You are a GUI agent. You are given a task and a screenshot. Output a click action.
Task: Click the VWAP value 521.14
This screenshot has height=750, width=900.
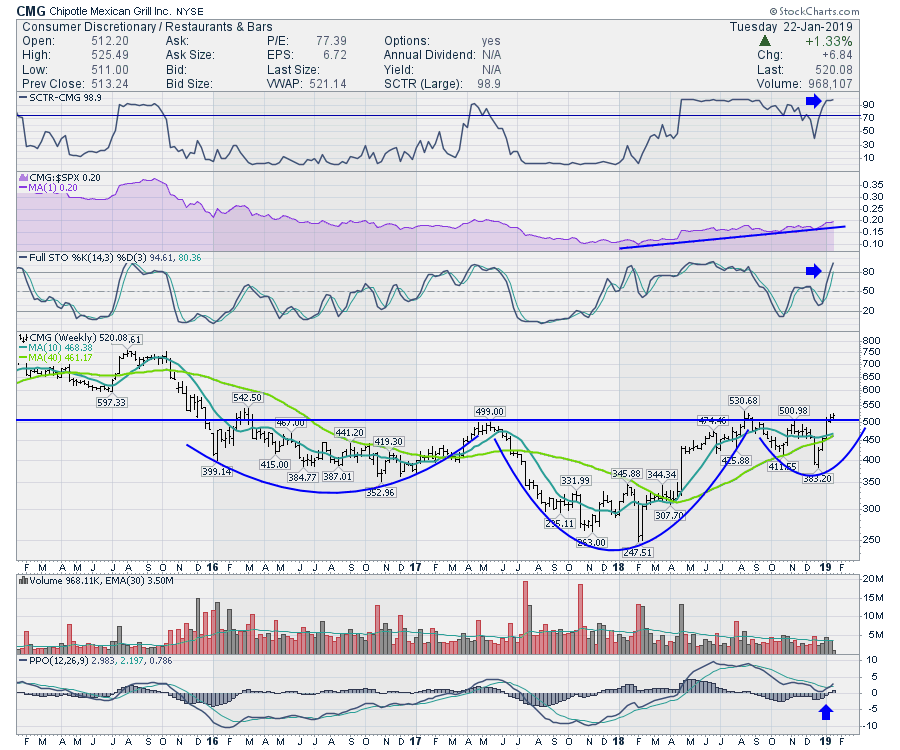point(327,84)
